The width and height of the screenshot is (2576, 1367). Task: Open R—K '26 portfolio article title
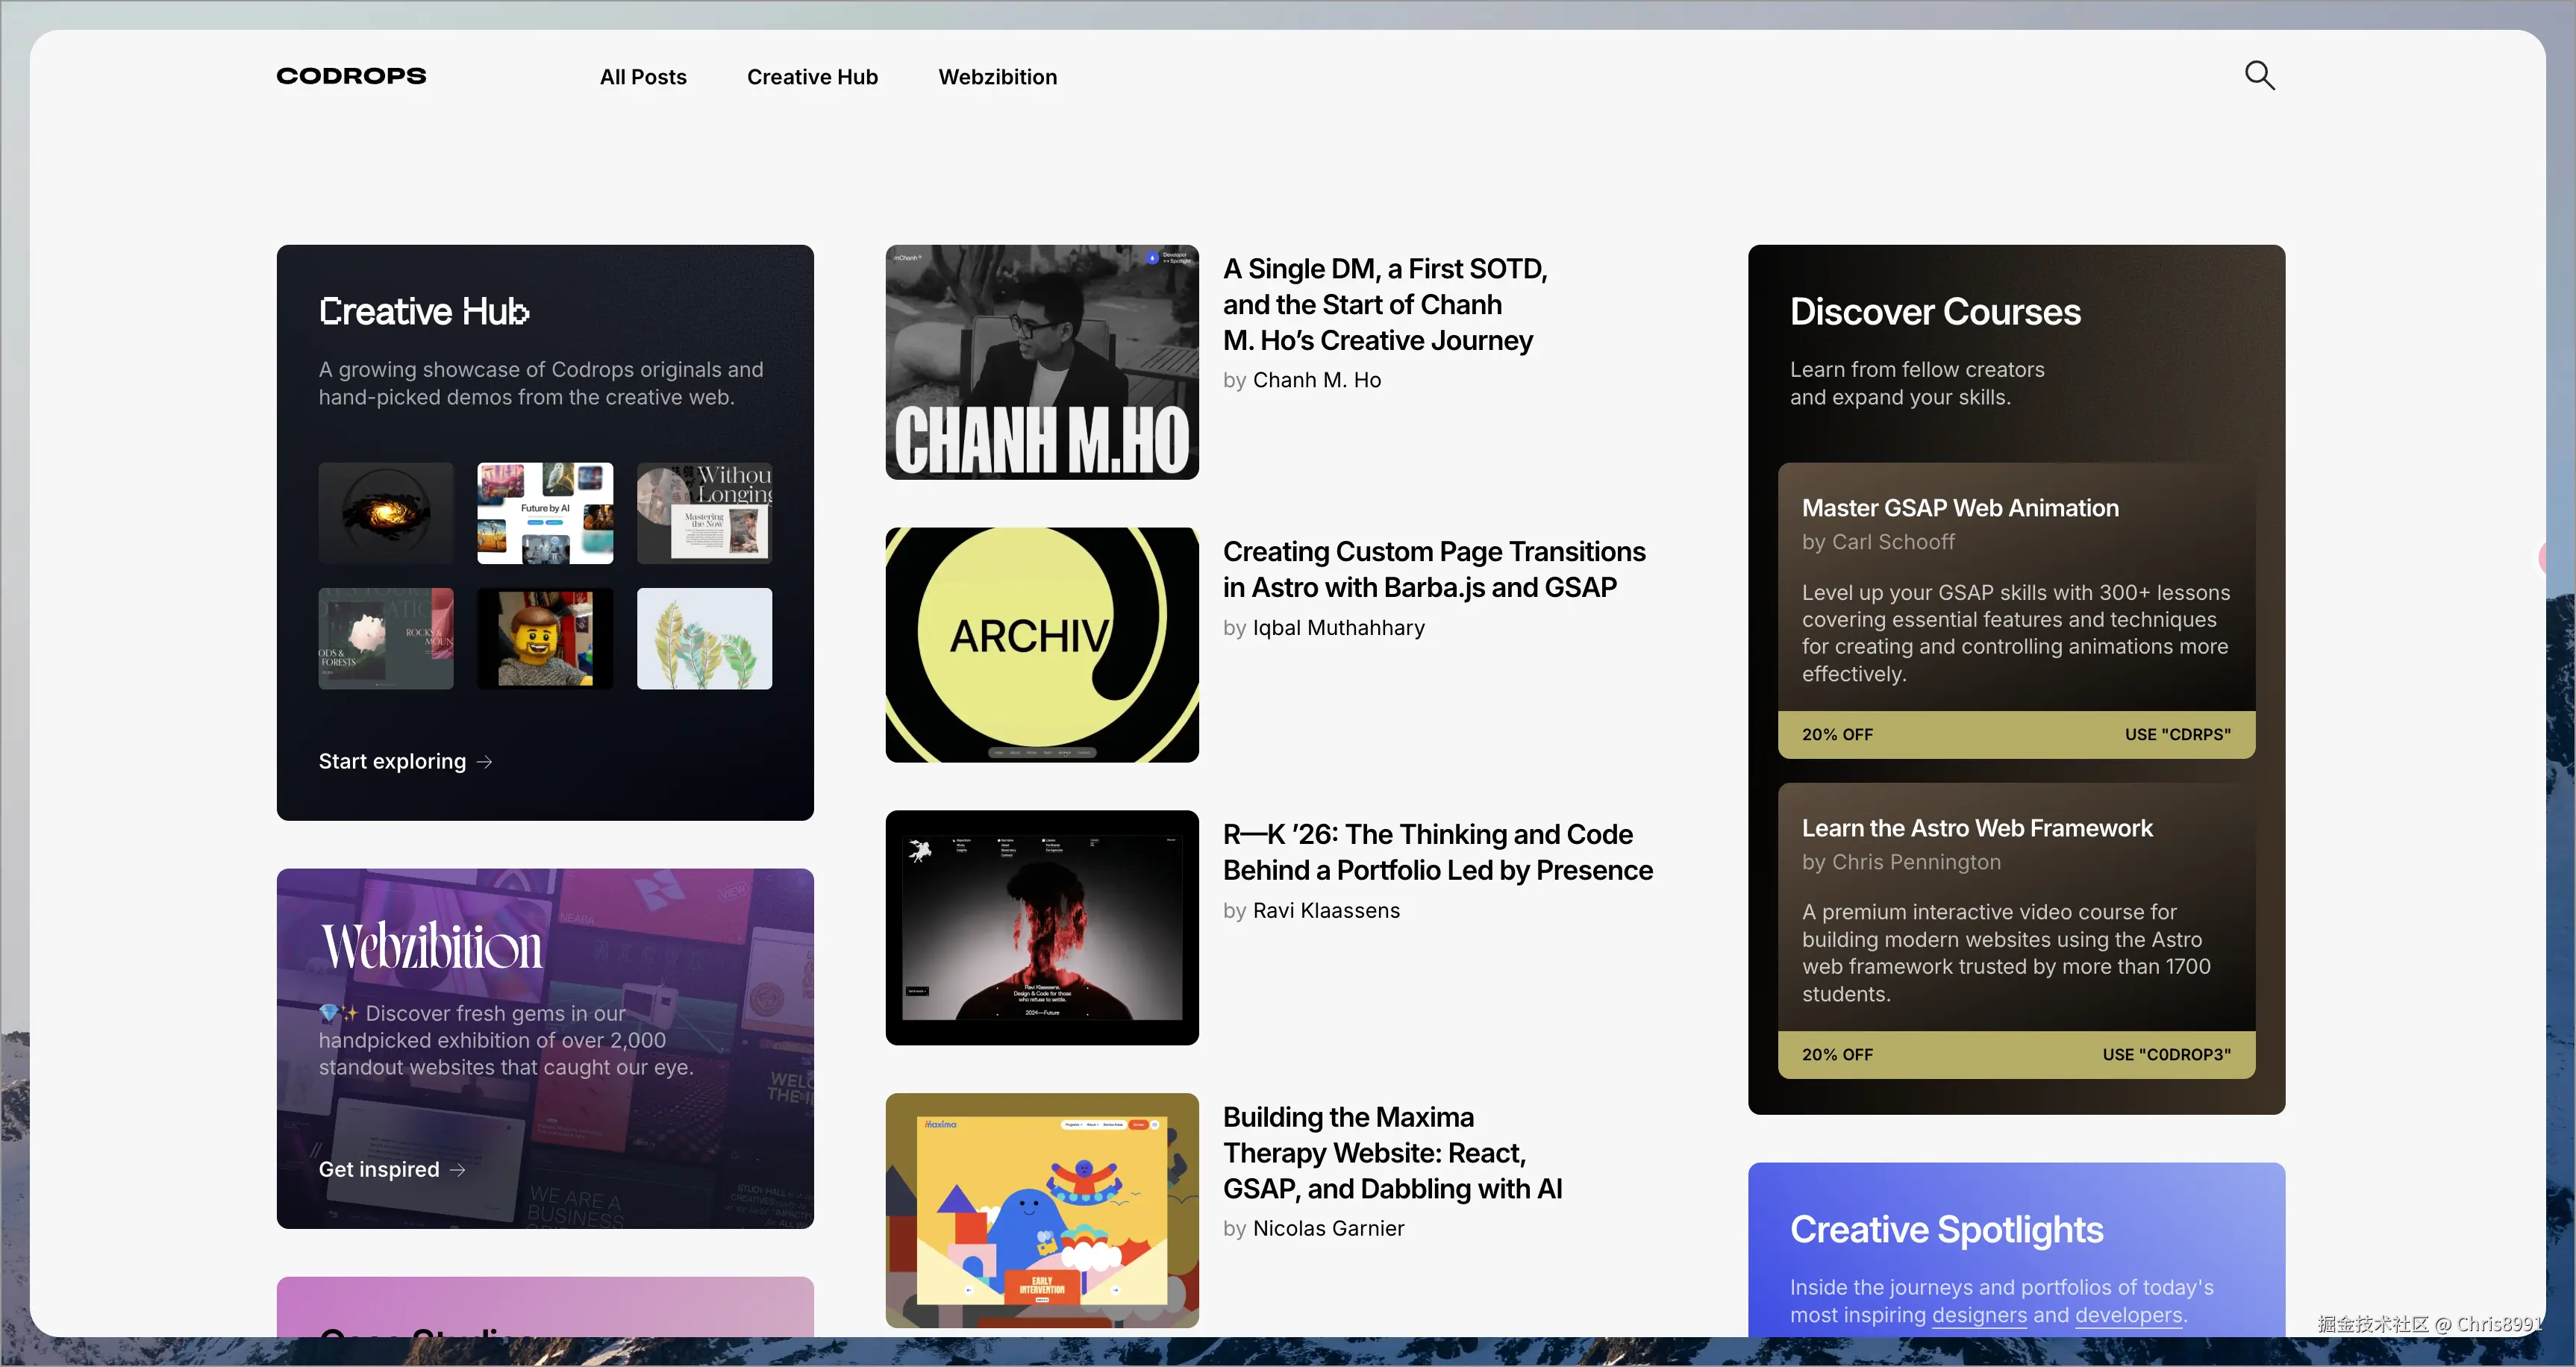tap(1437, 852)
